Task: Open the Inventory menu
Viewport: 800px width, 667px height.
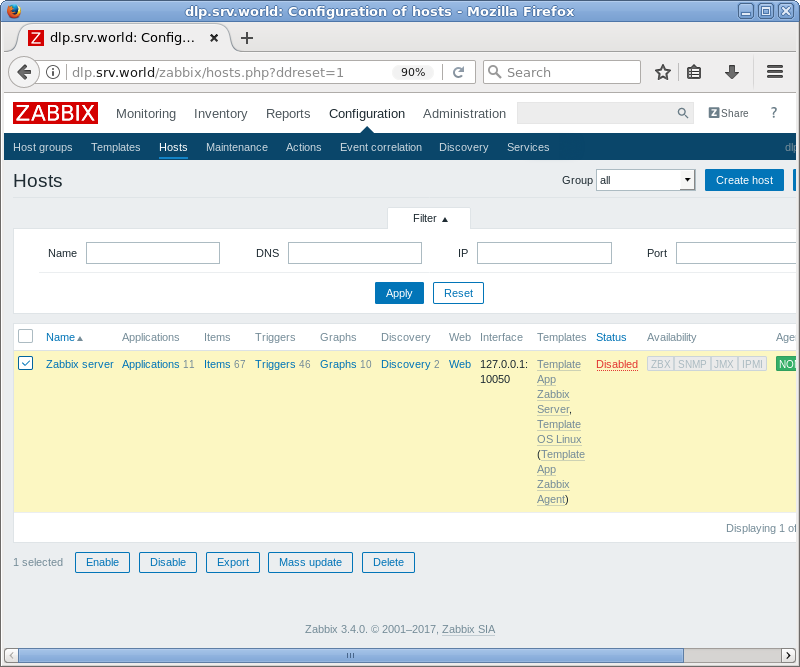Action: (x=220, y=114)
